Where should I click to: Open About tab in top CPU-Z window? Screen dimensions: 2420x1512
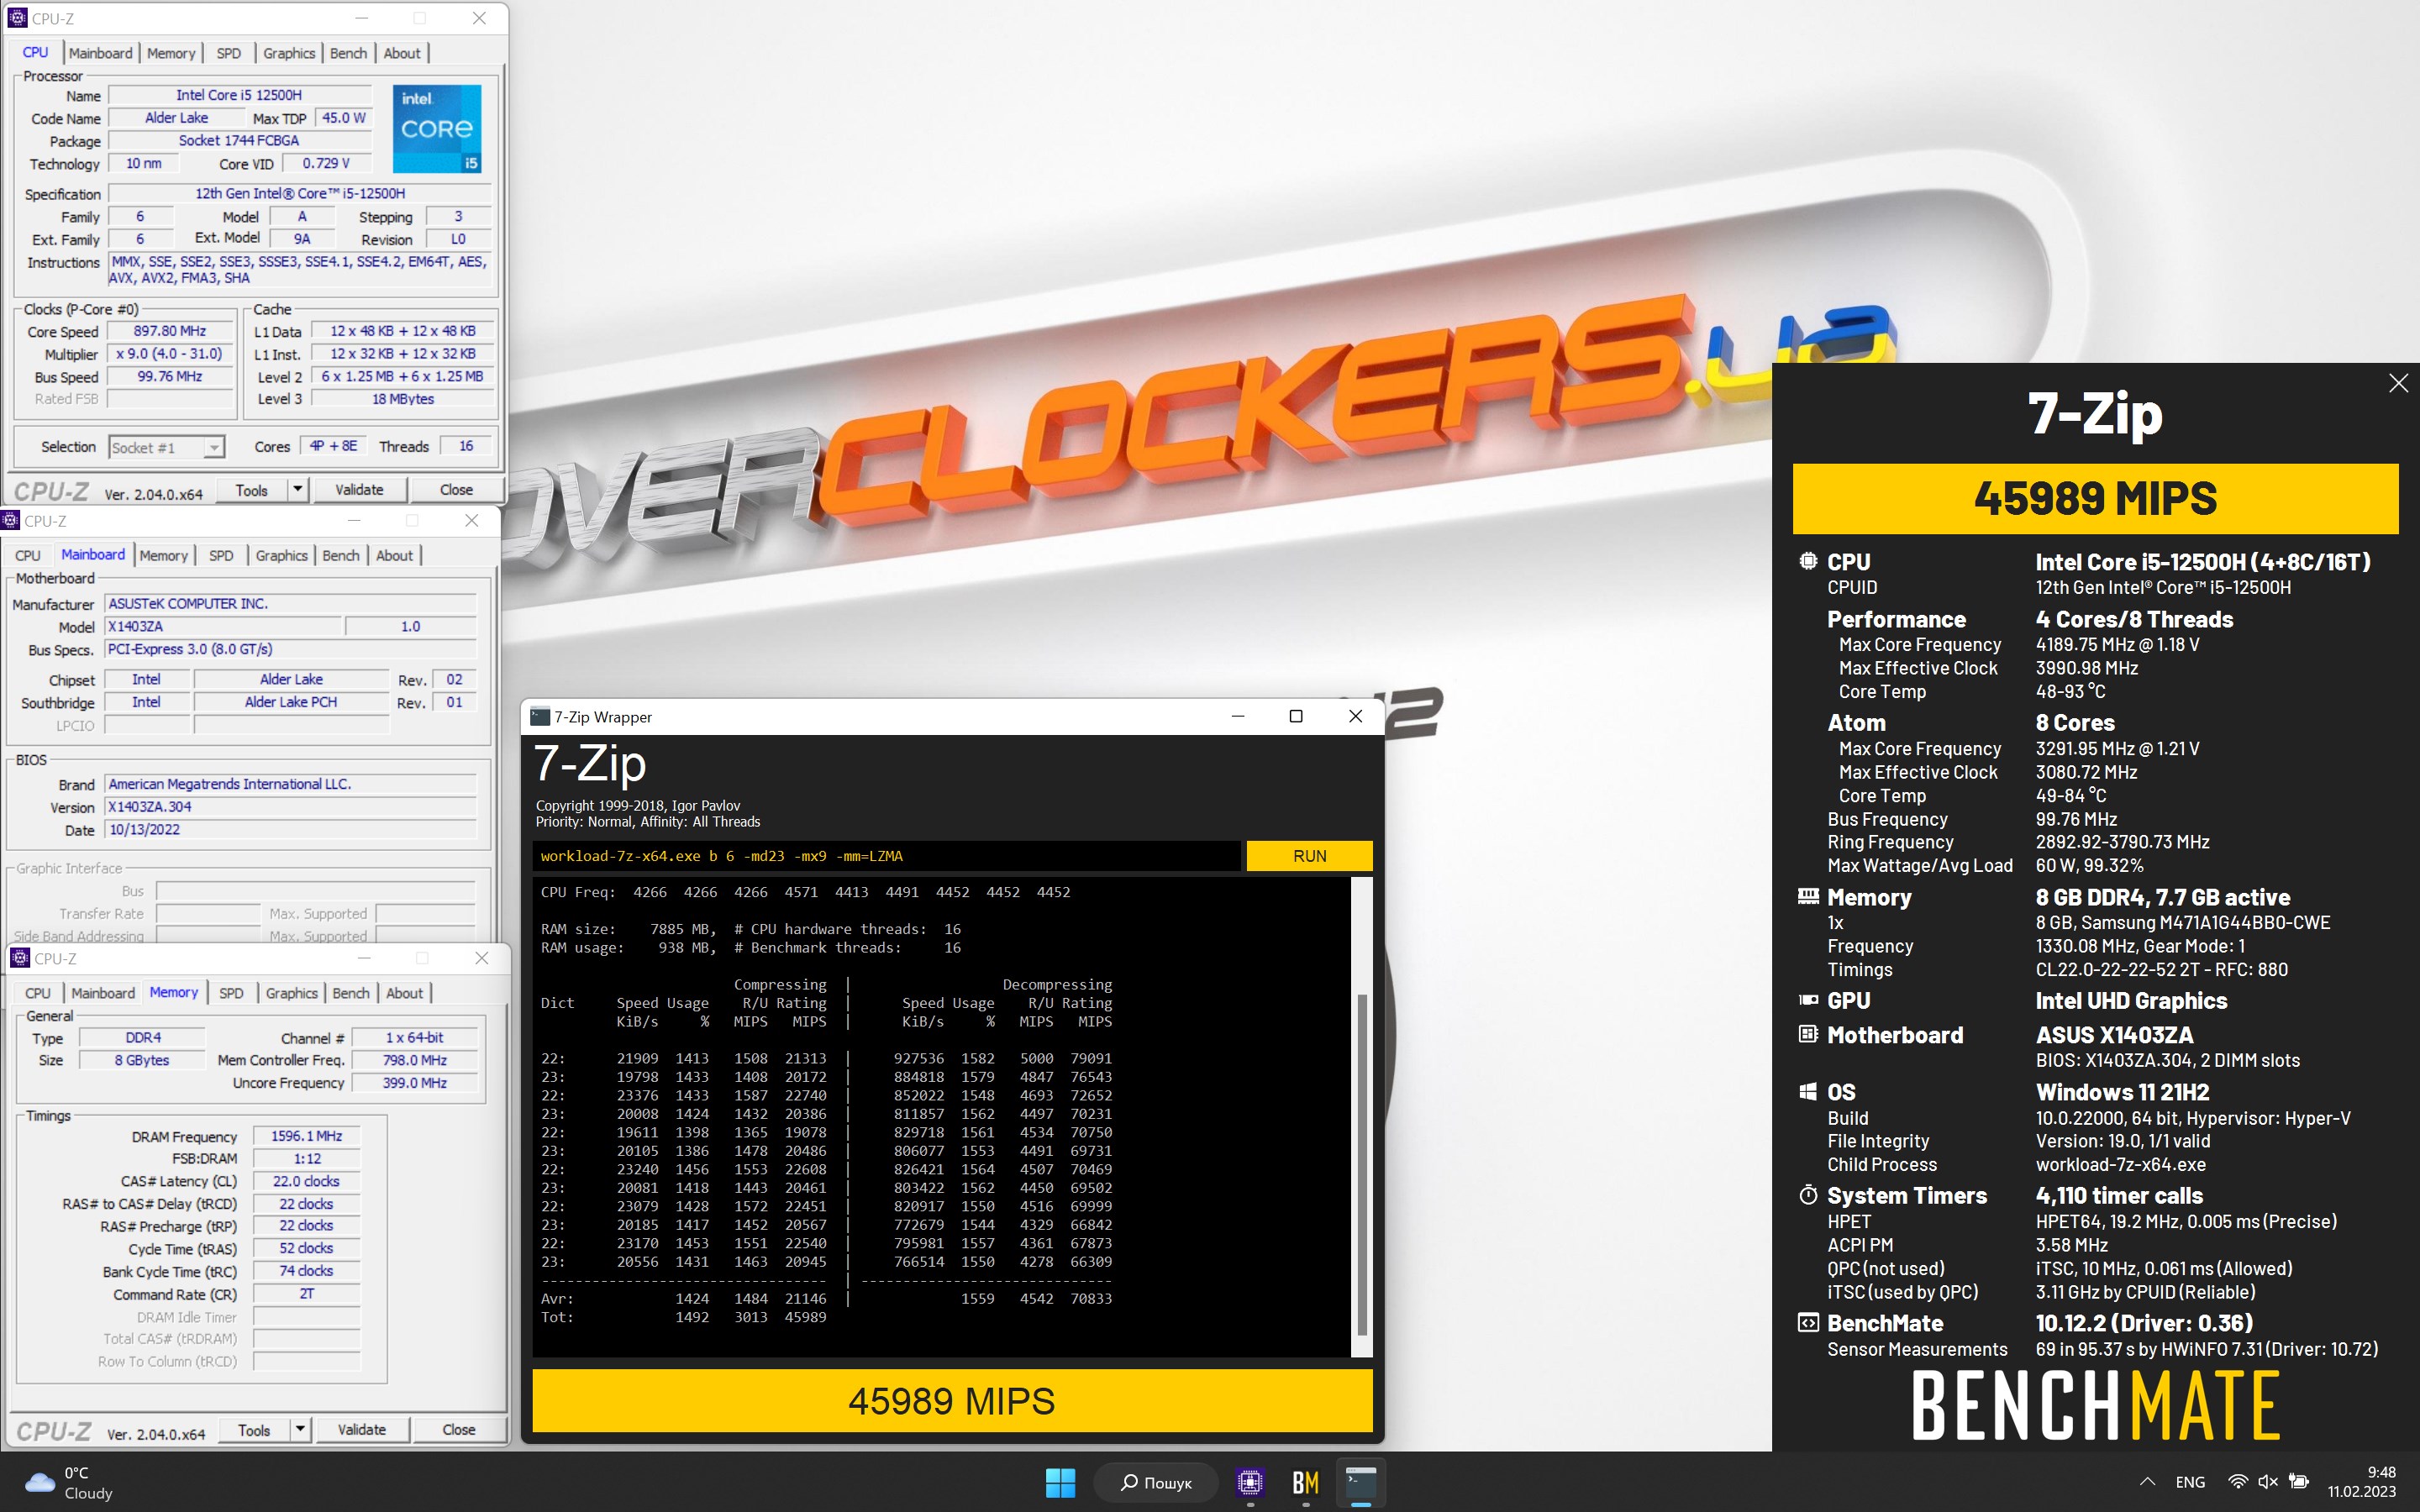pyautogui.click(x=402, y=53)
